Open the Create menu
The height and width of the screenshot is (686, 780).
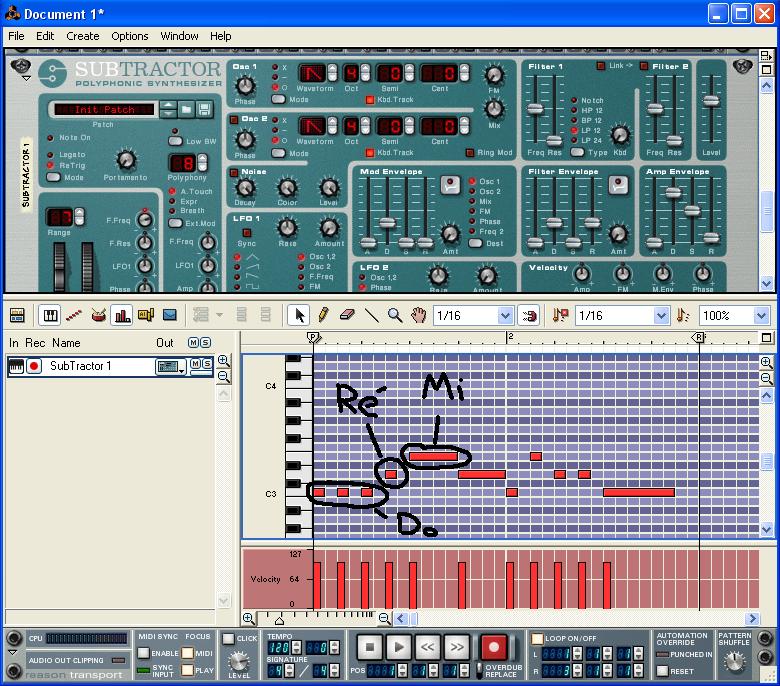pos(83,36)
